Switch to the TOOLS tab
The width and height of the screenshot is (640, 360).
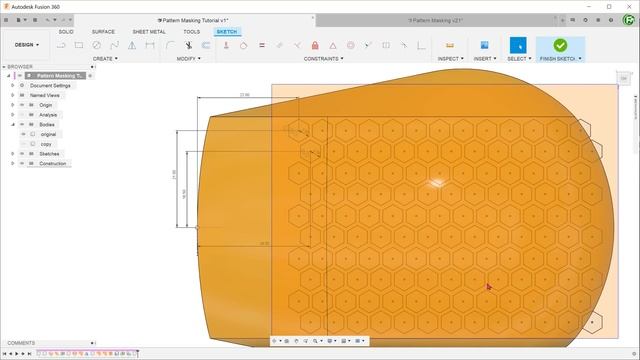pos(191,31)
